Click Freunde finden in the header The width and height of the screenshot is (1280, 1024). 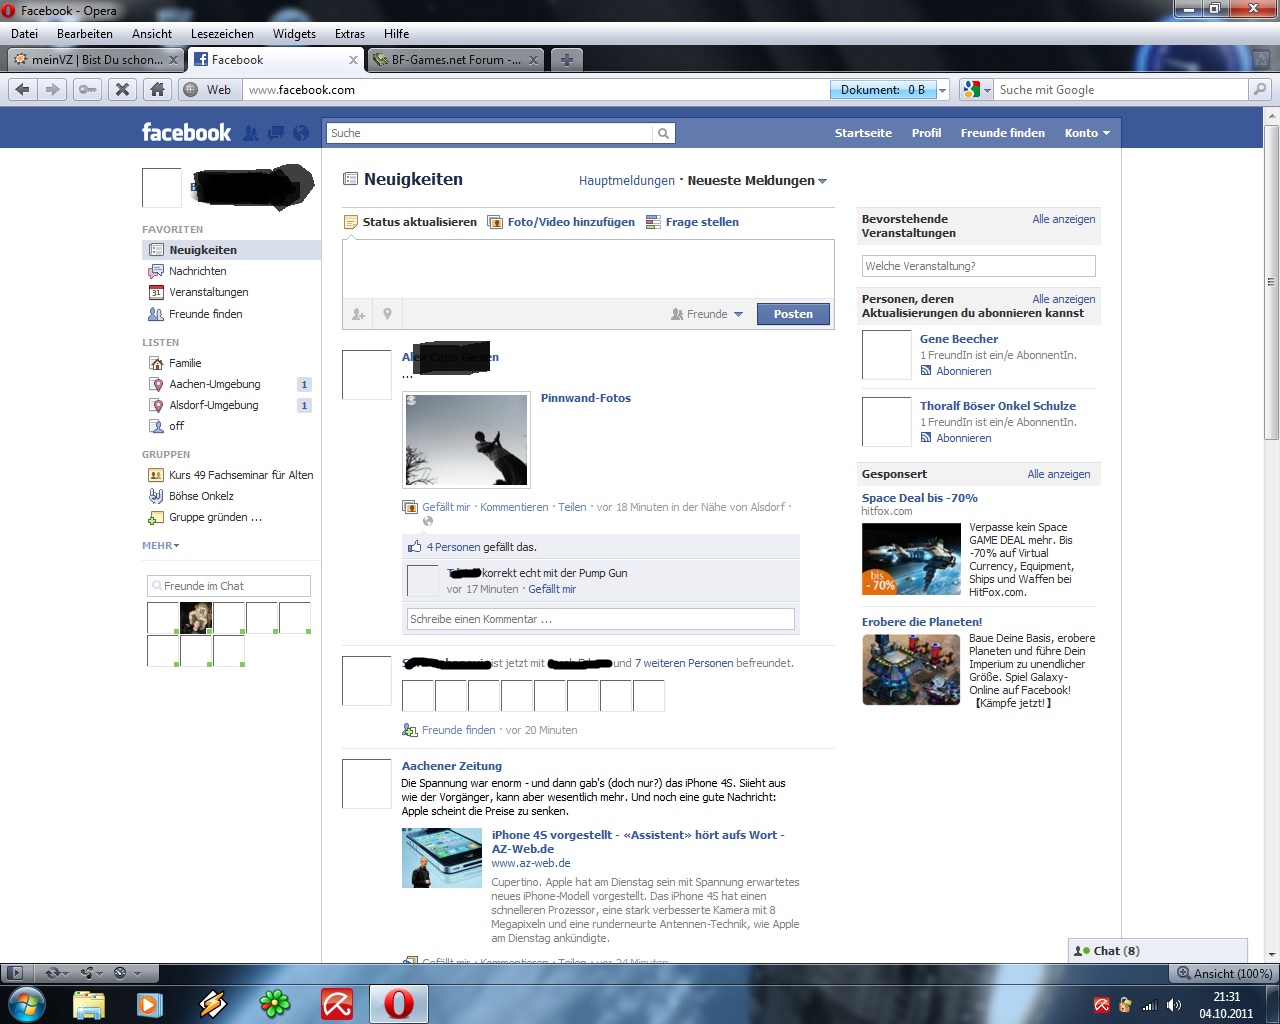click(1002, 133)
